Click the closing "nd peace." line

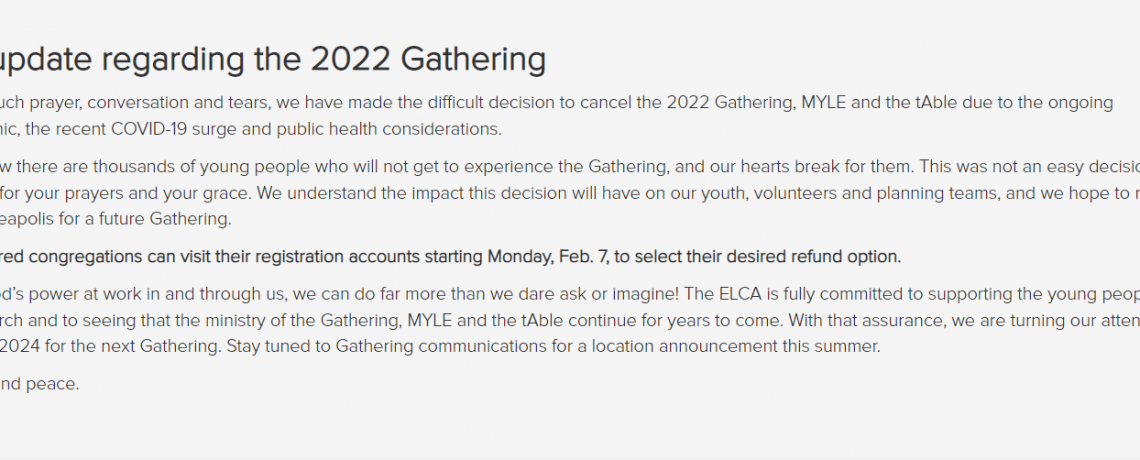coord(39,384)
